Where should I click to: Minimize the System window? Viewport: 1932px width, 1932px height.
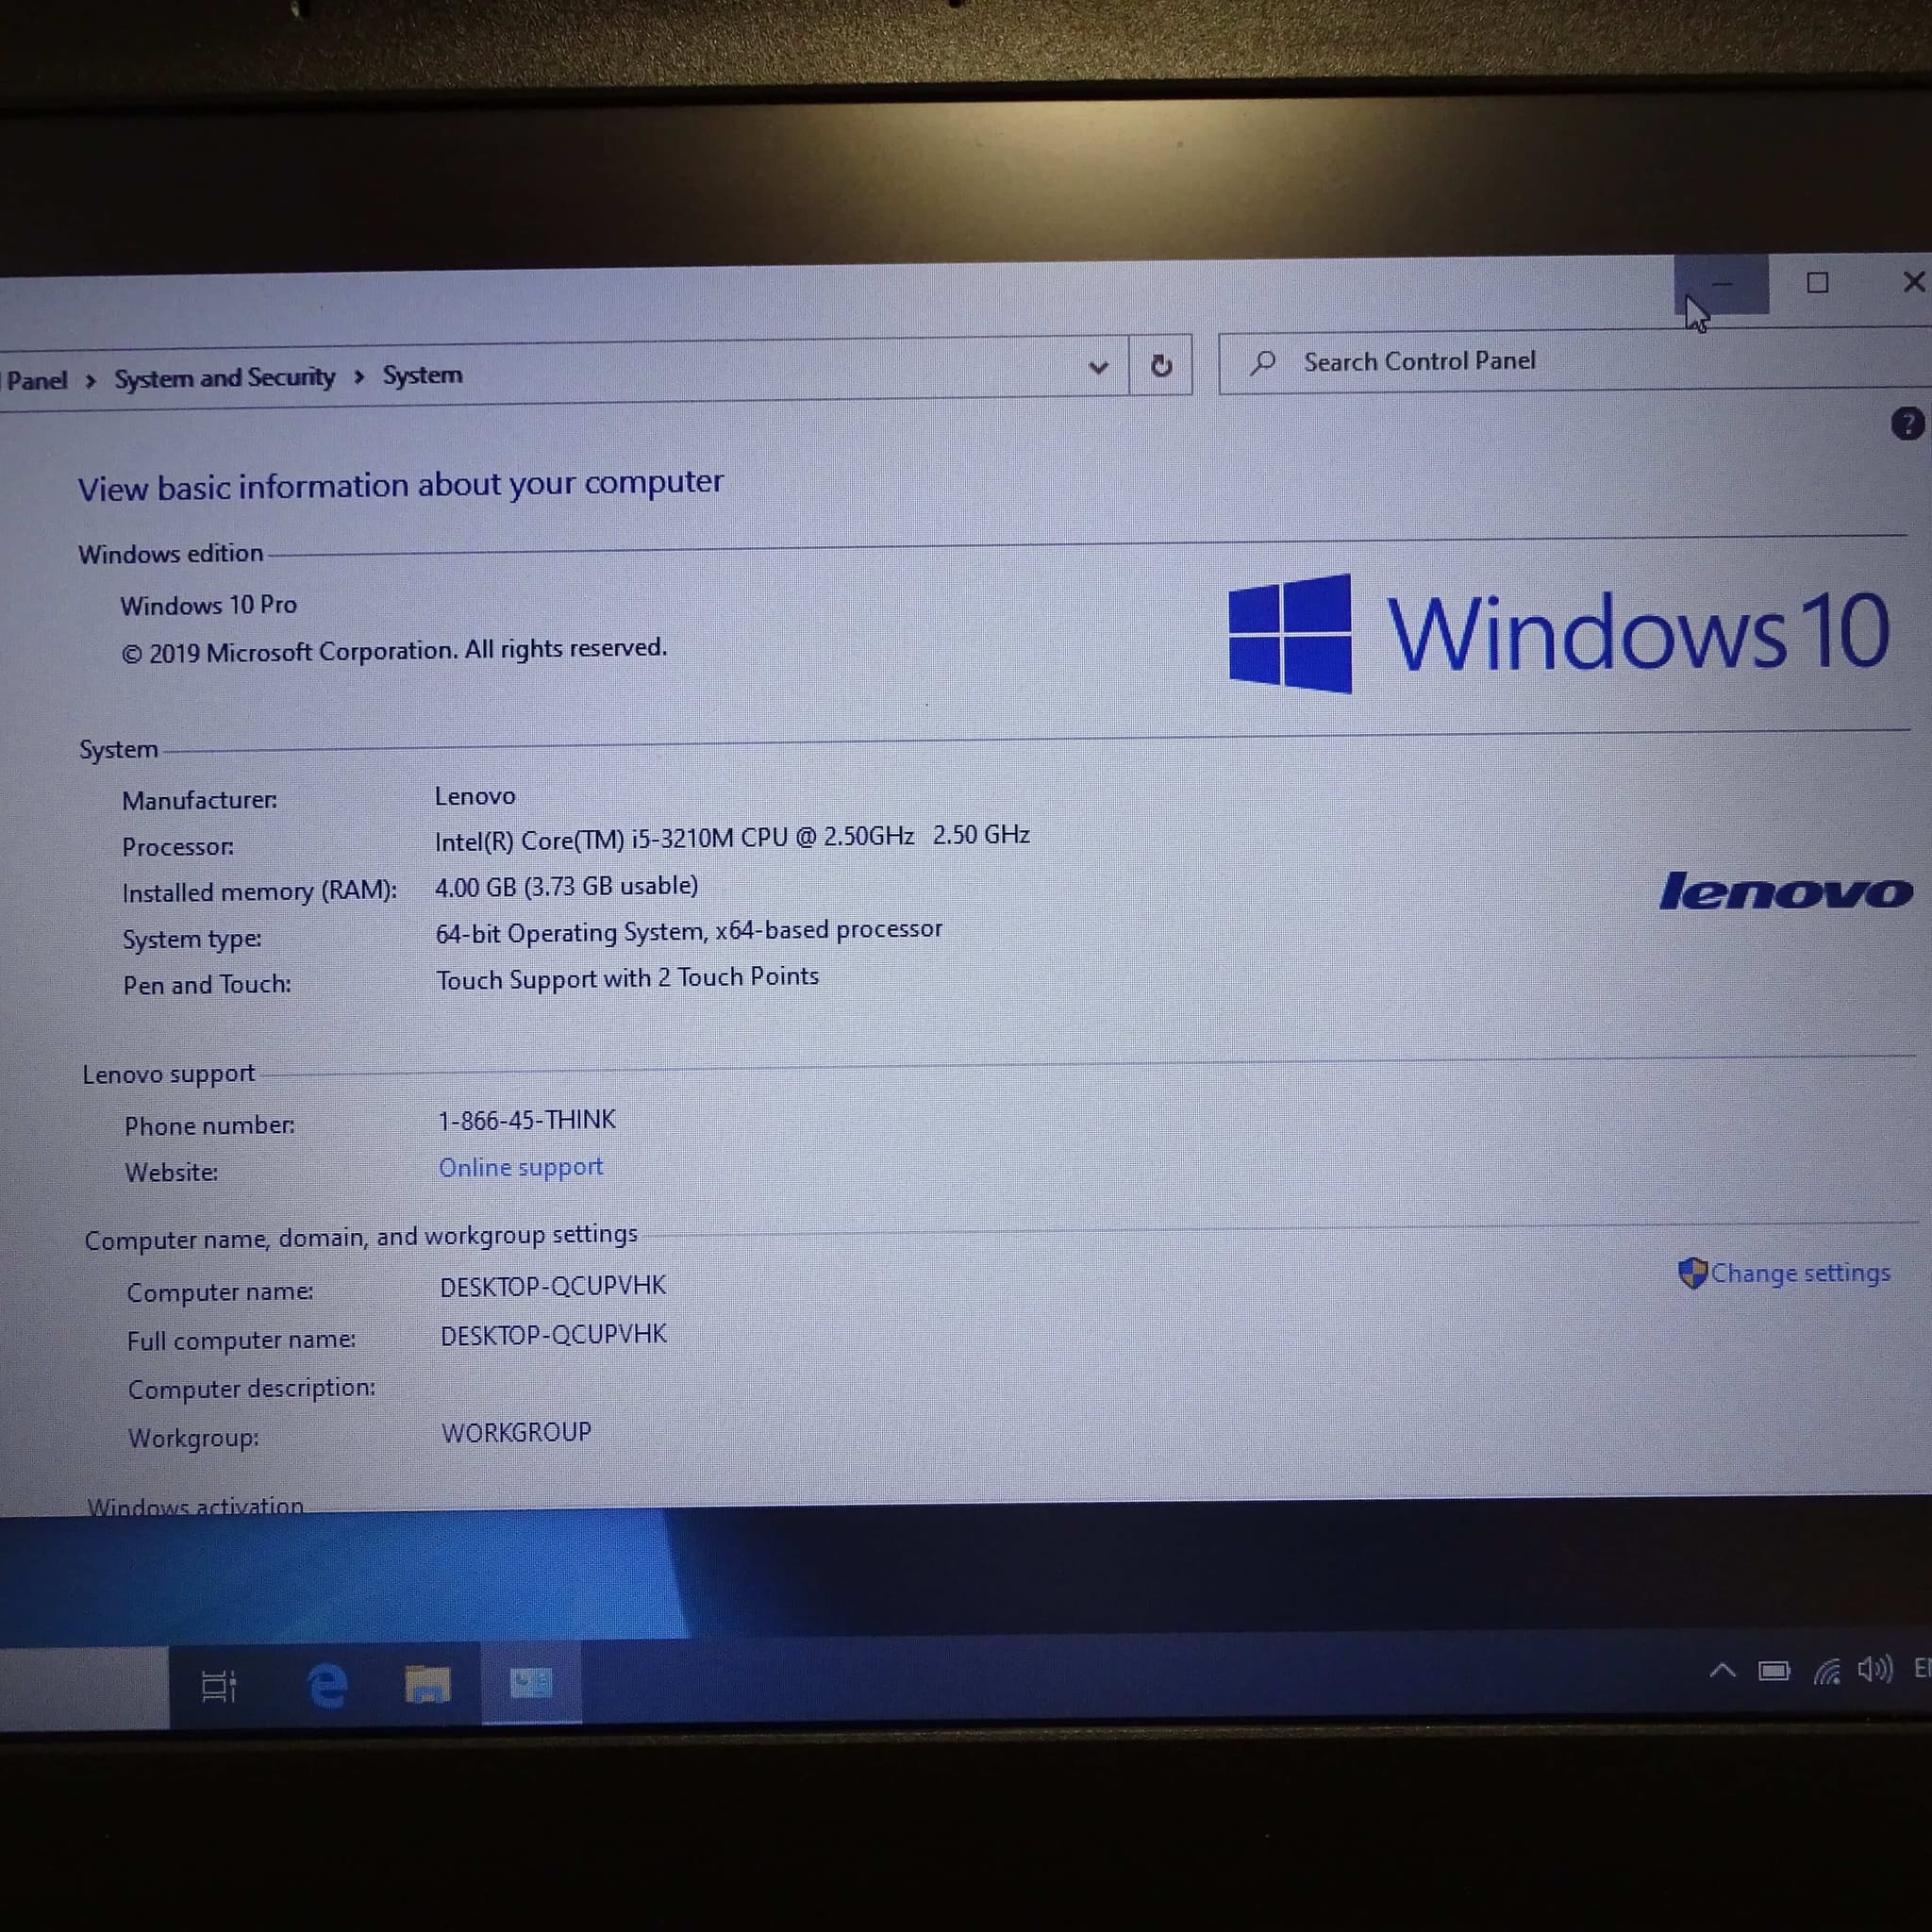1721,284
